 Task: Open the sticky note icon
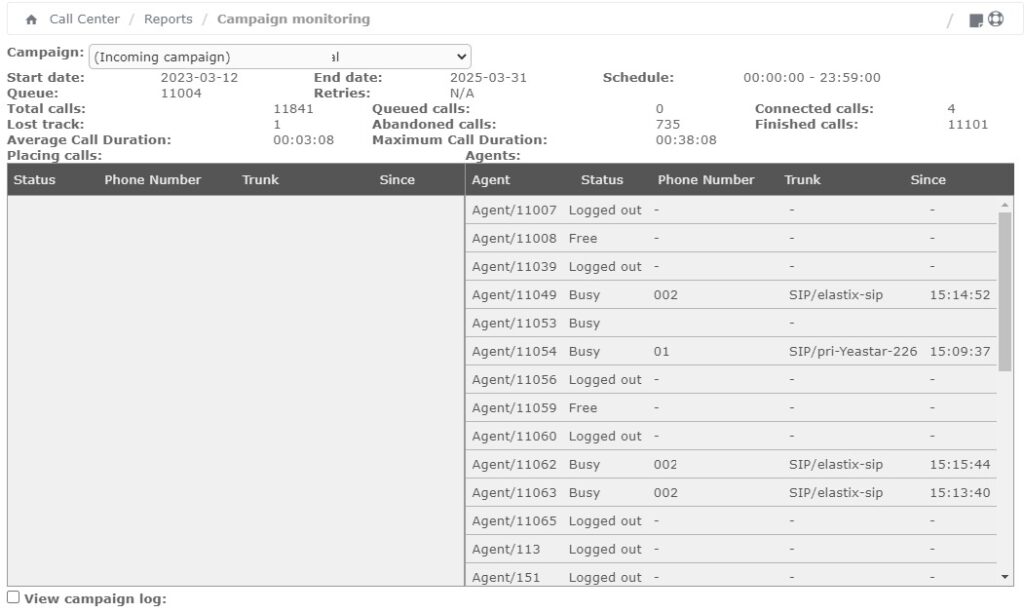(x=976, y=20)
